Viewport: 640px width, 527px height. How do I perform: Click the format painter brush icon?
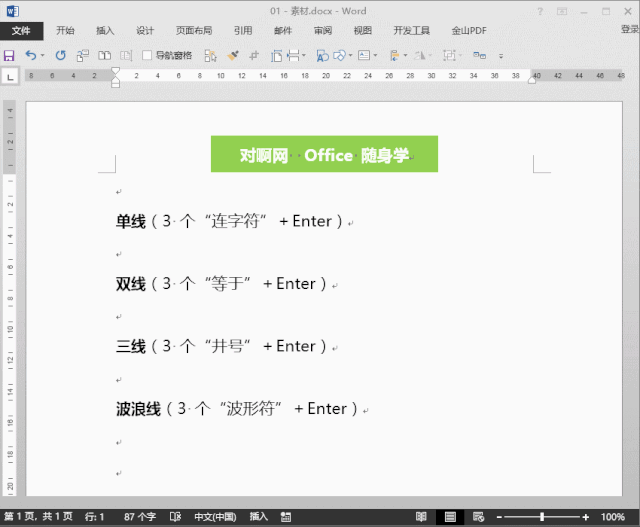tap(233, 55)
